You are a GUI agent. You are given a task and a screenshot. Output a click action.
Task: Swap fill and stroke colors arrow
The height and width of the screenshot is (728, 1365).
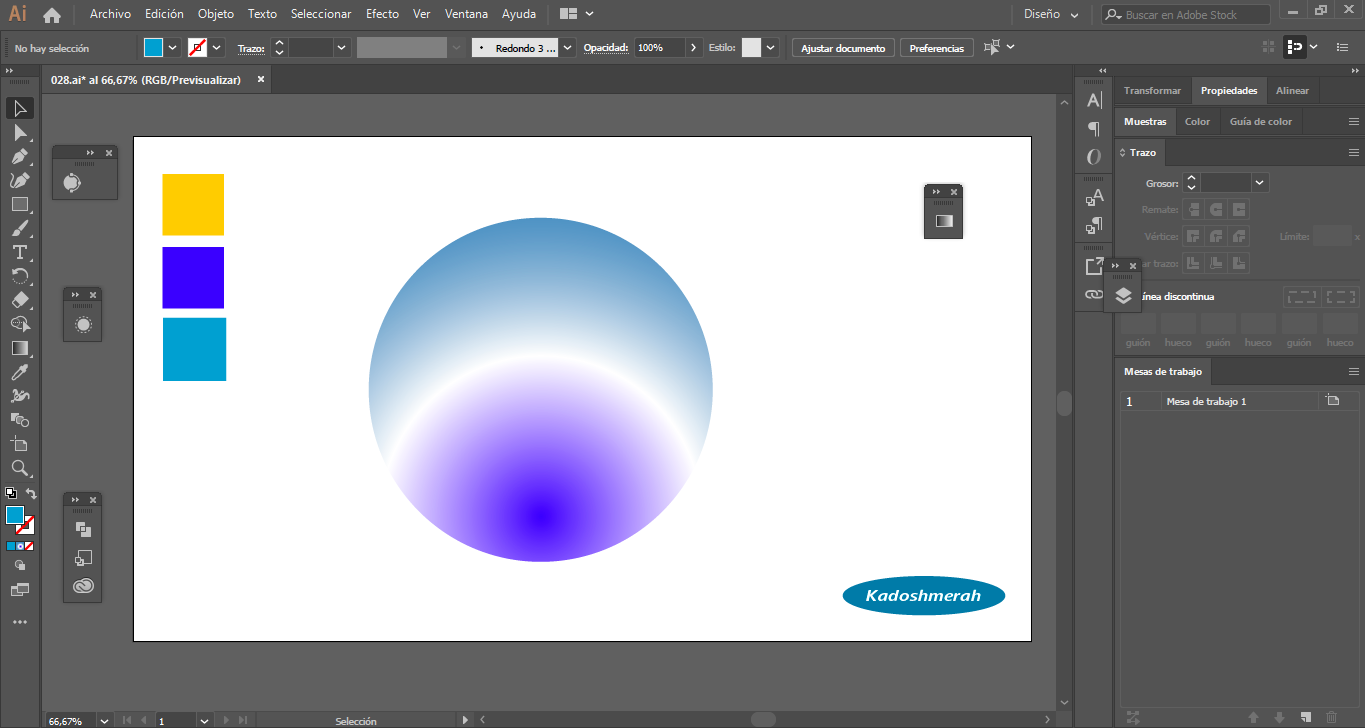click(31, 494)
